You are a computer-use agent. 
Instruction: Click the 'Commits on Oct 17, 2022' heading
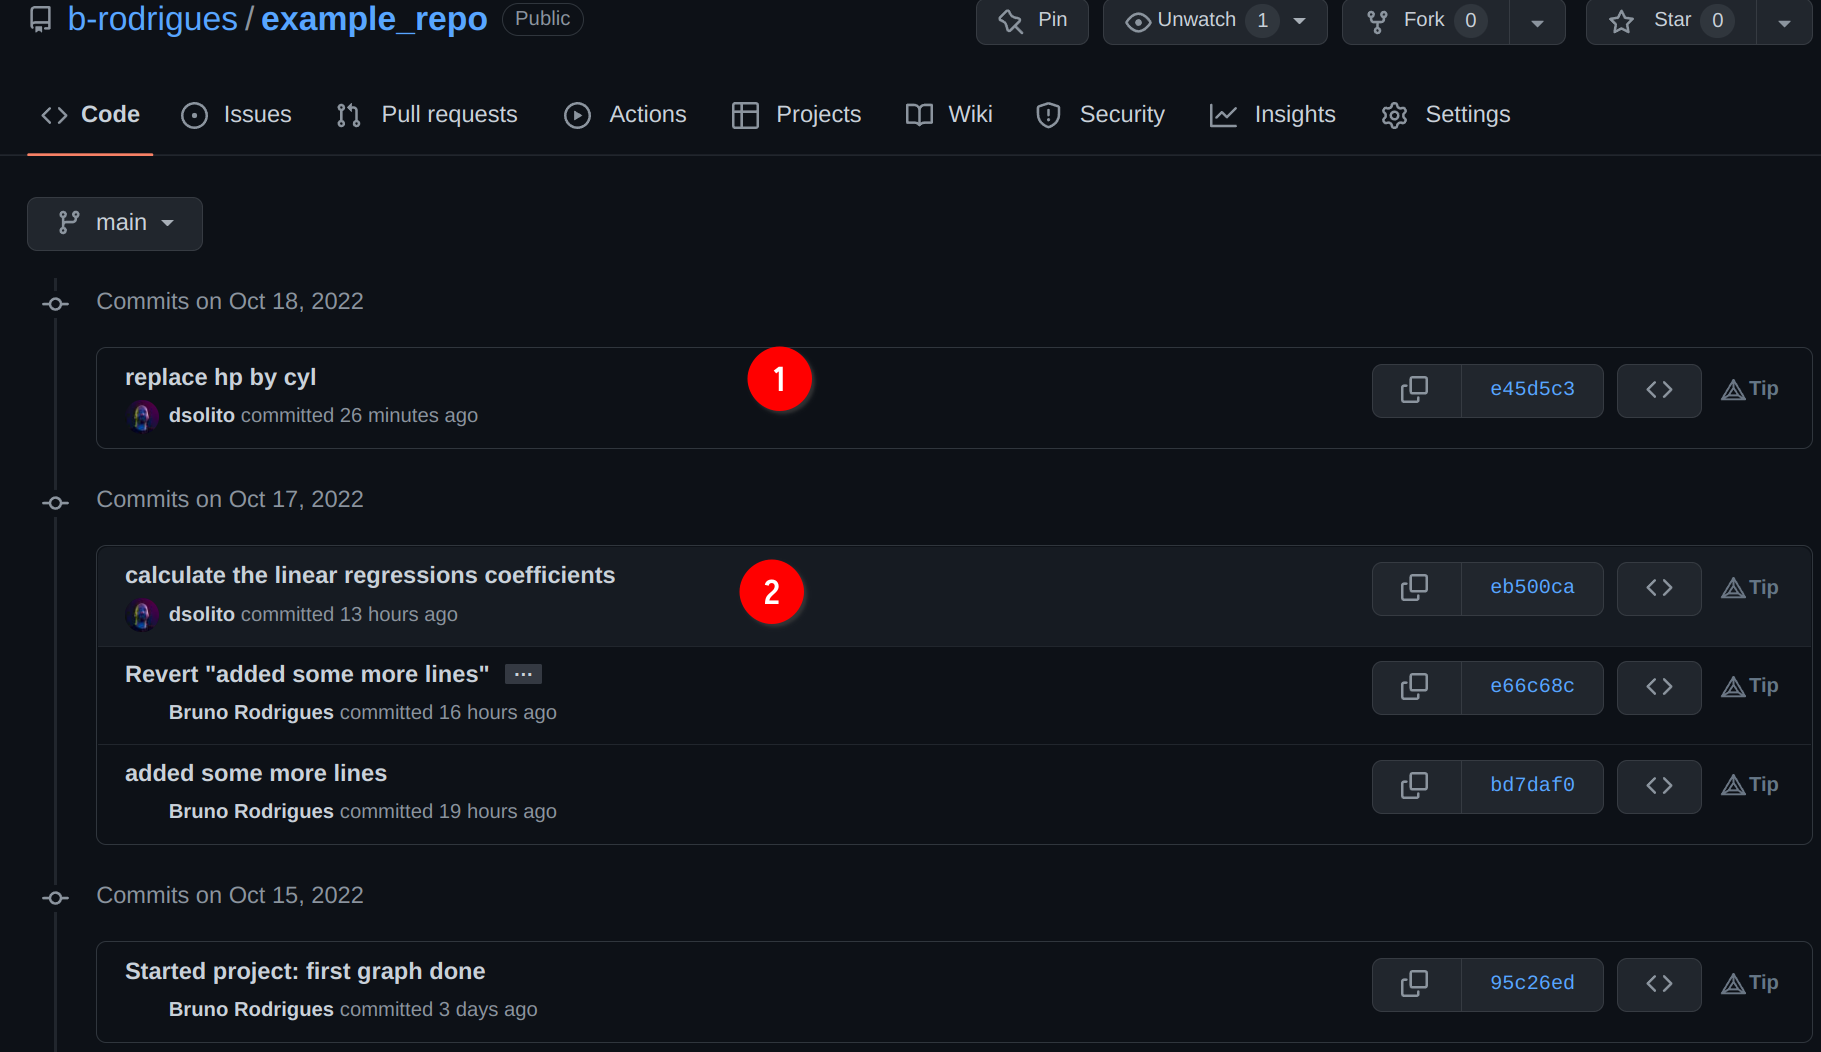click(230, 500)
